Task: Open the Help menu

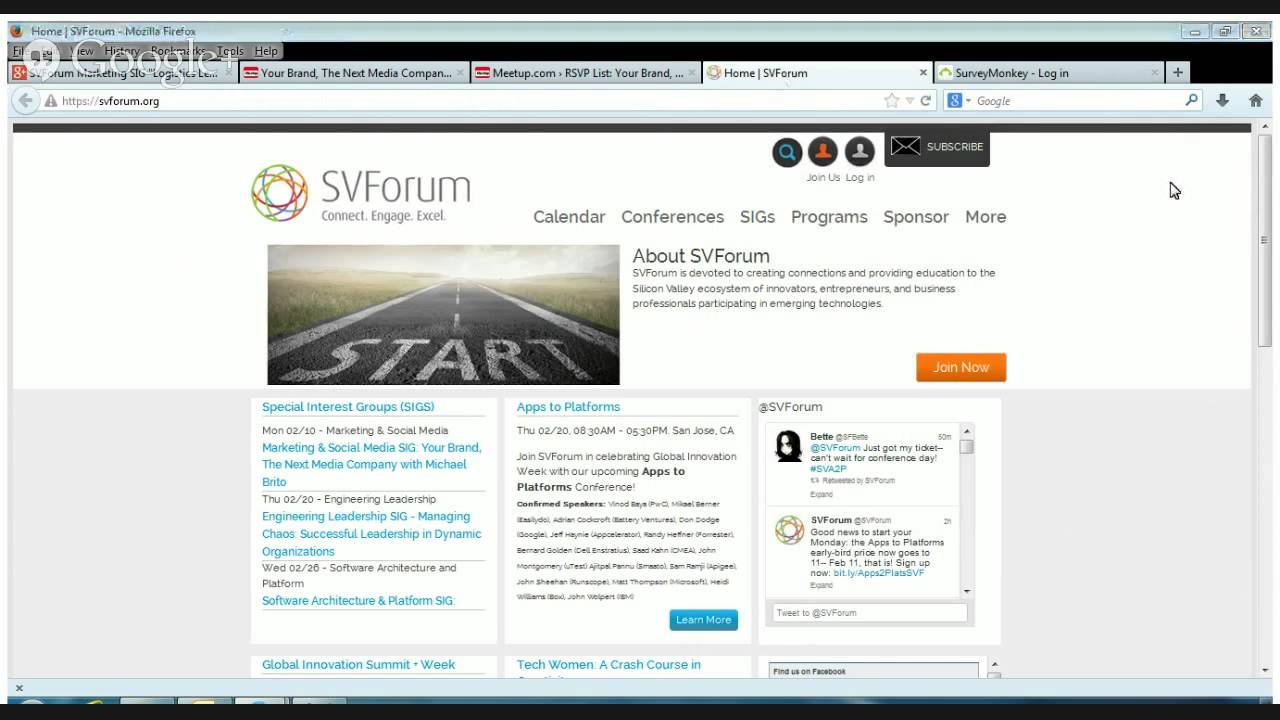Action: [x=266, y=51]
